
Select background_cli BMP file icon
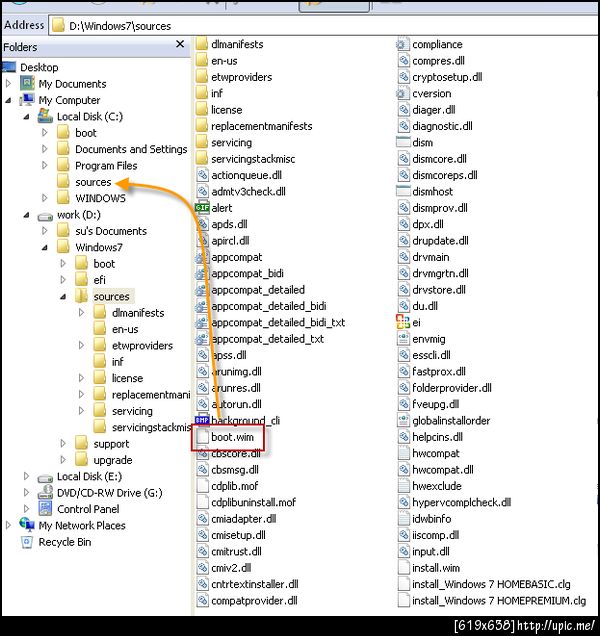click(x=202, y=420)
